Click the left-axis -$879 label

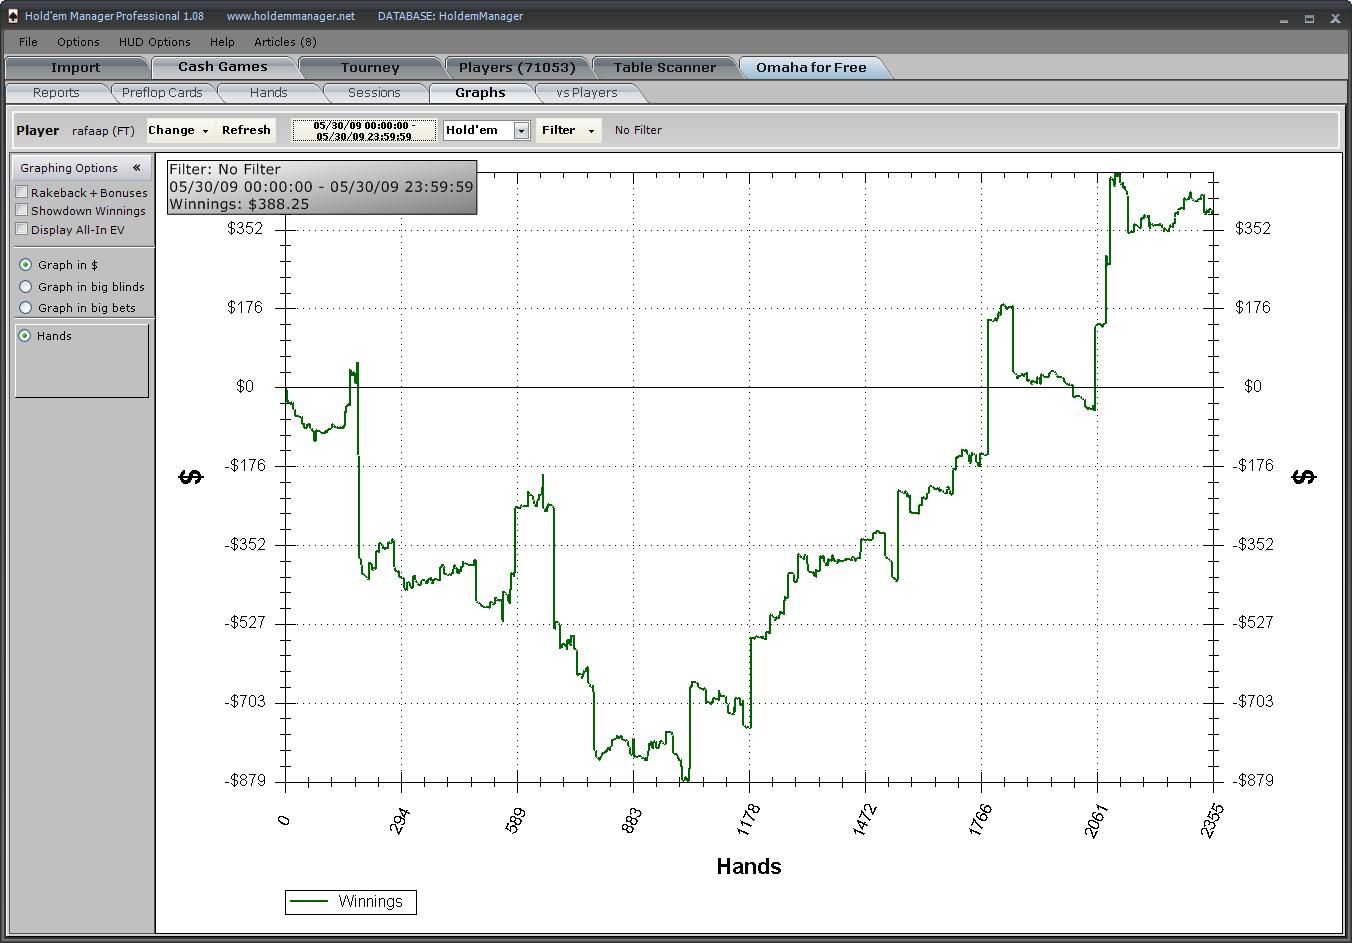(x=245, y=780)
